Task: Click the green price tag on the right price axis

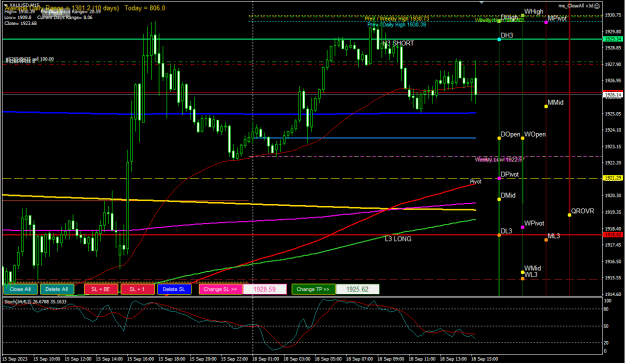Action: tap(613, 39)
